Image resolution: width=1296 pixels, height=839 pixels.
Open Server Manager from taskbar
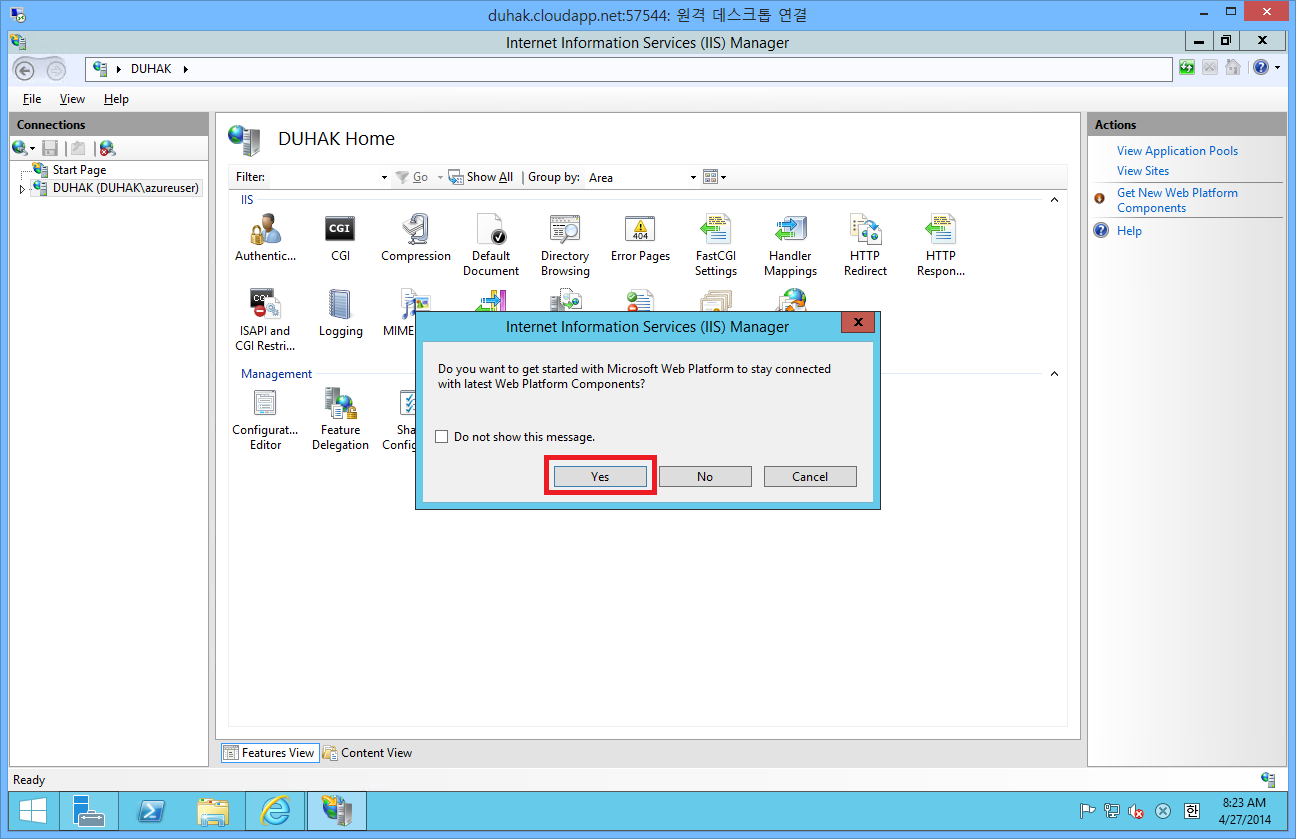[x=90, y=810]
